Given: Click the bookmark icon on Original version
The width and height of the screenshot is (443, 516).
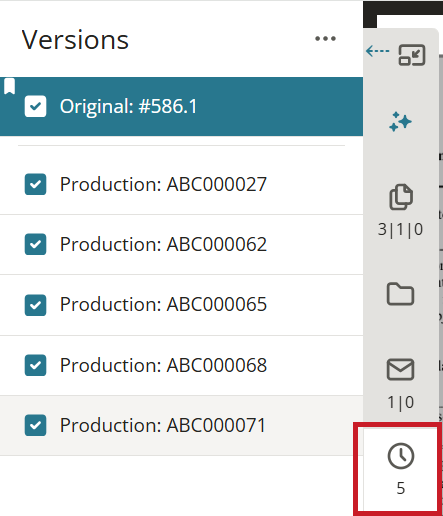Looking at the screenshot, I should 9,86.
